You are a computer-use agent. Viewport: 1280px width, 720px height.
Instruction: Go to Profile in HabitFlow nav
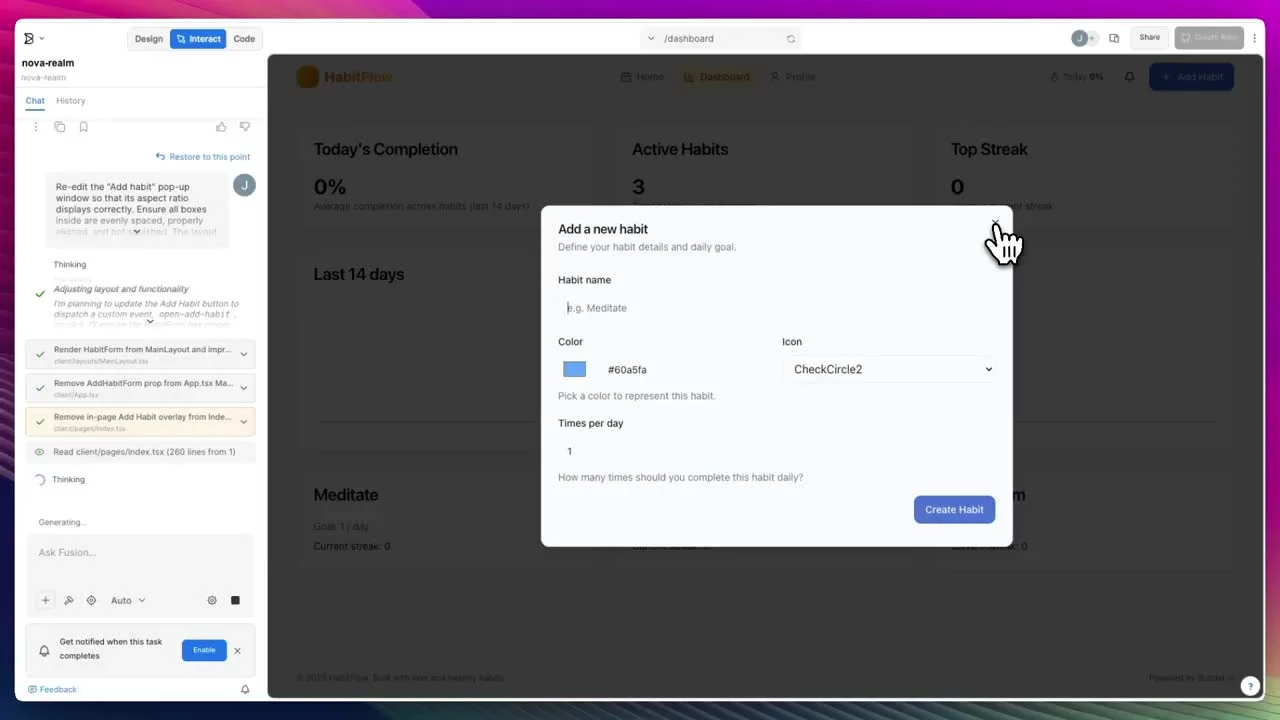tap(792, 77)
